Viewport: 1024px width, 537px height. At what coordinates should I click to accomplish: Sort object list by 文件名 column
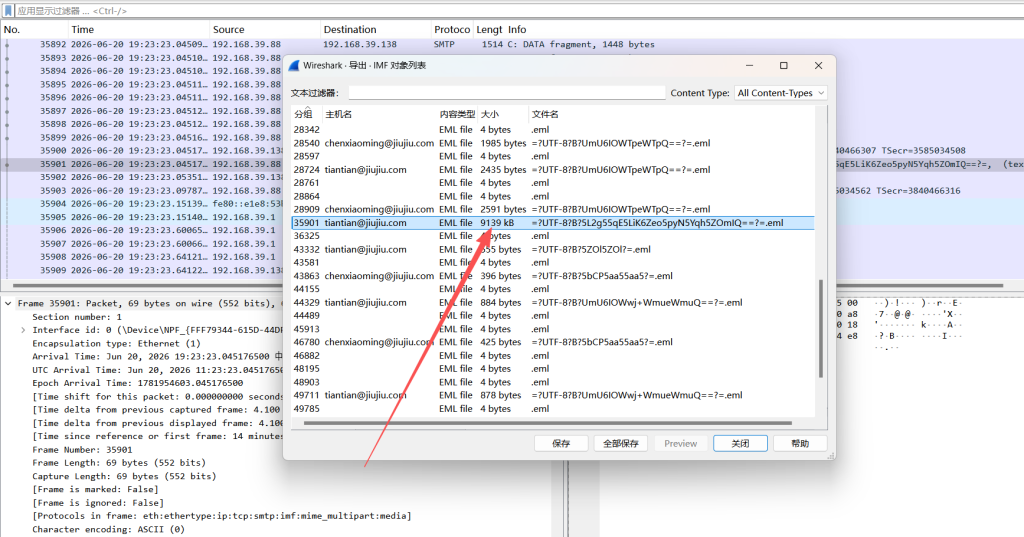click(x=671, y=114)
